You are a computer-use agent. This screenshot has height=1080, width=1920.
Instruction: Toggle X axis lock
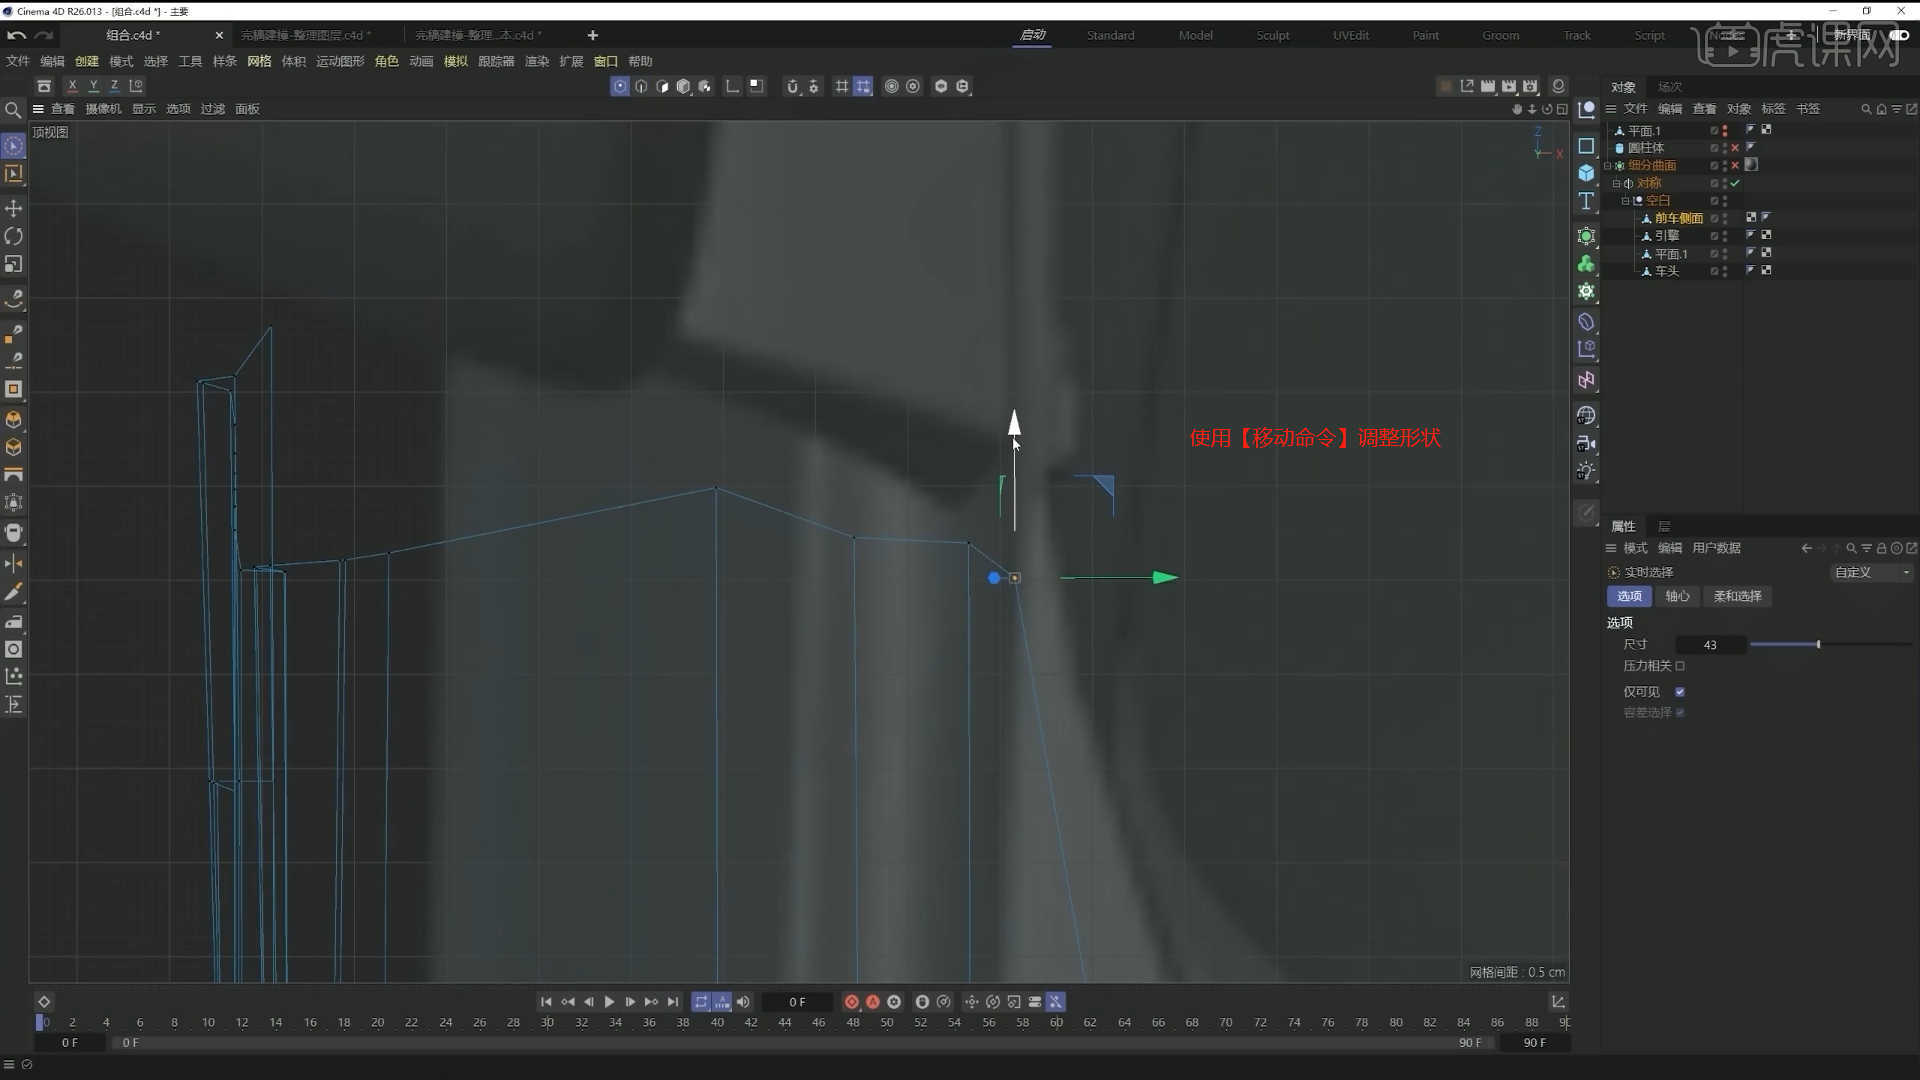pos(72,86)
